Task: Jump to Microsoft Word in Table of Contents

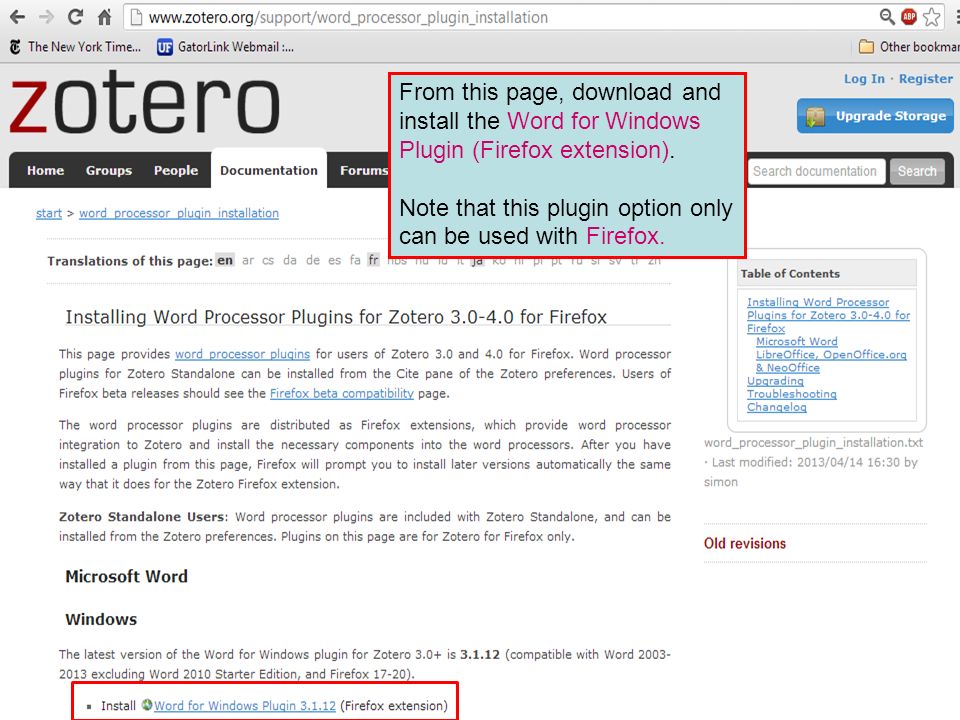Action: (797, 342)
